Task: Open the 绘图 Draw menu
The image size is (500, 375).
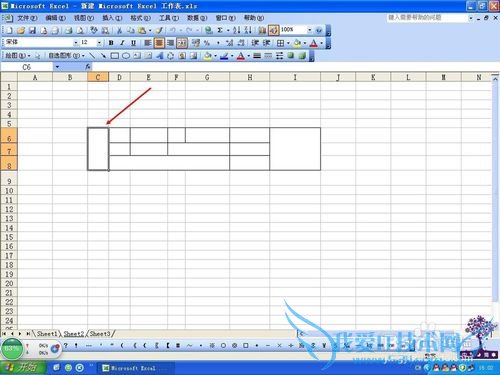Action: point(17,56)
